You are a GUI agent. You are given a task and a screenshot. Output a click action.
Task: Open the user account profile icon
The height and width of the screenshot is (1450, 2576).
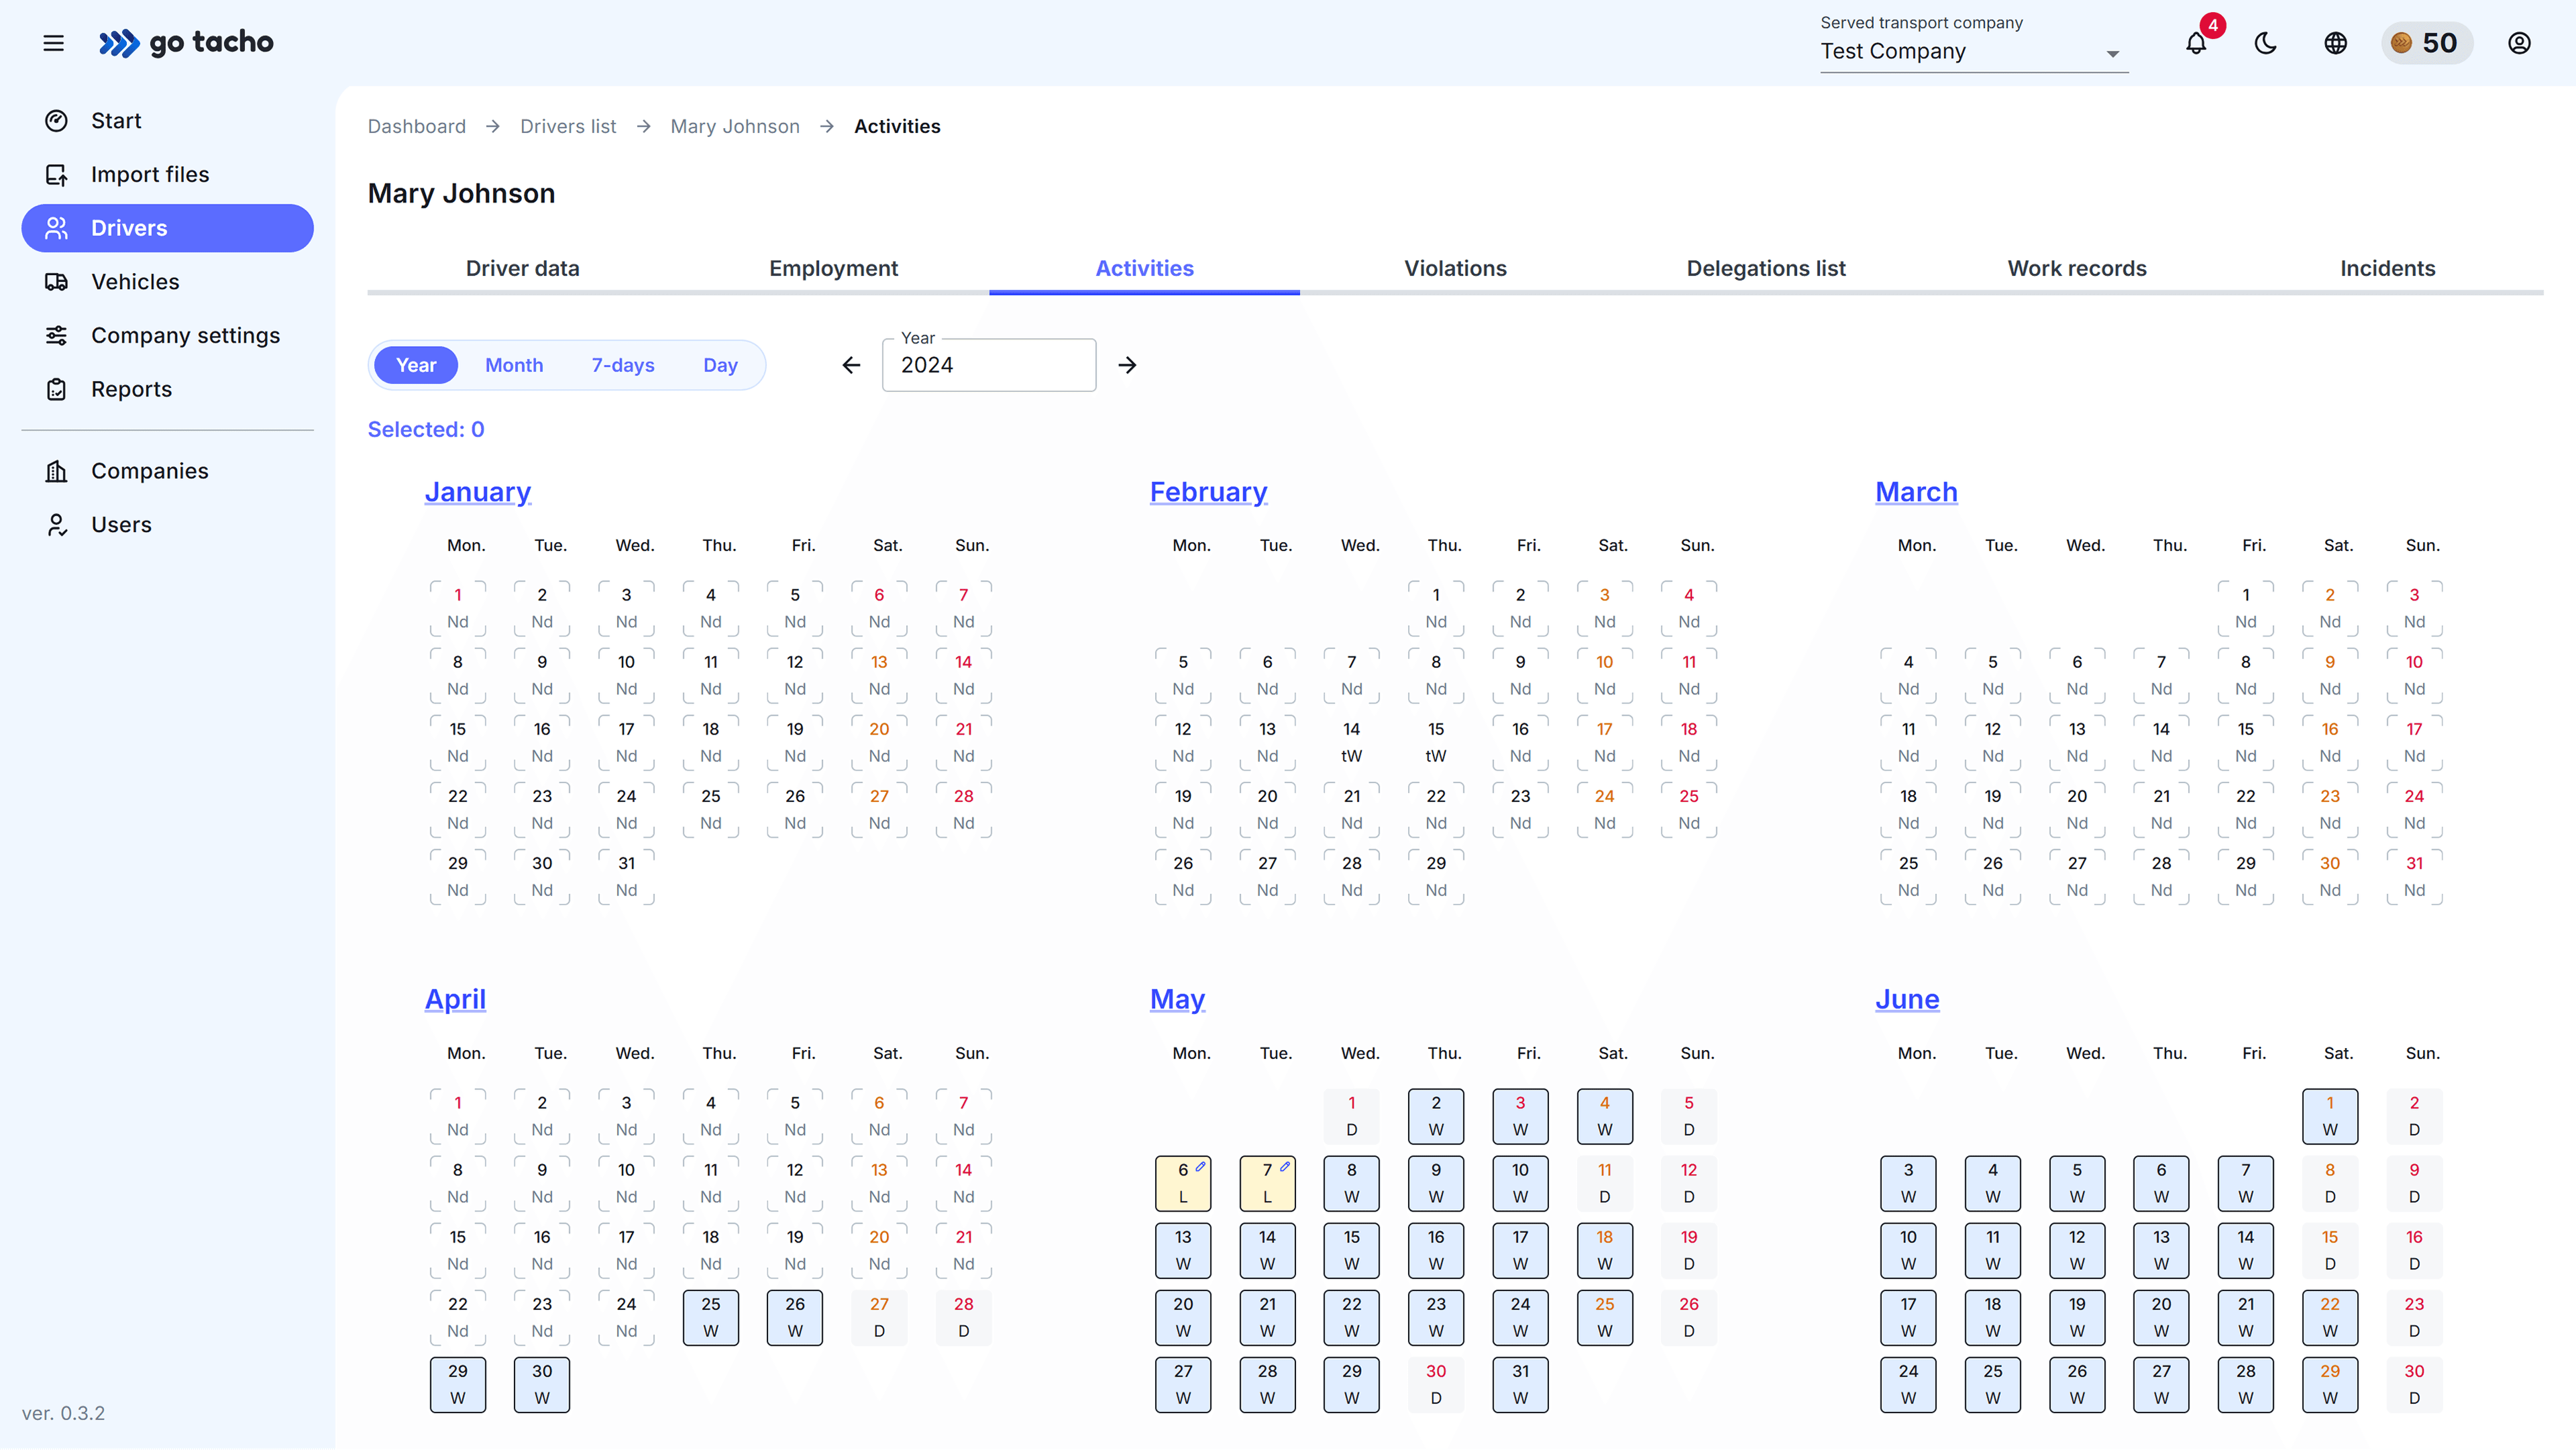2519,43
